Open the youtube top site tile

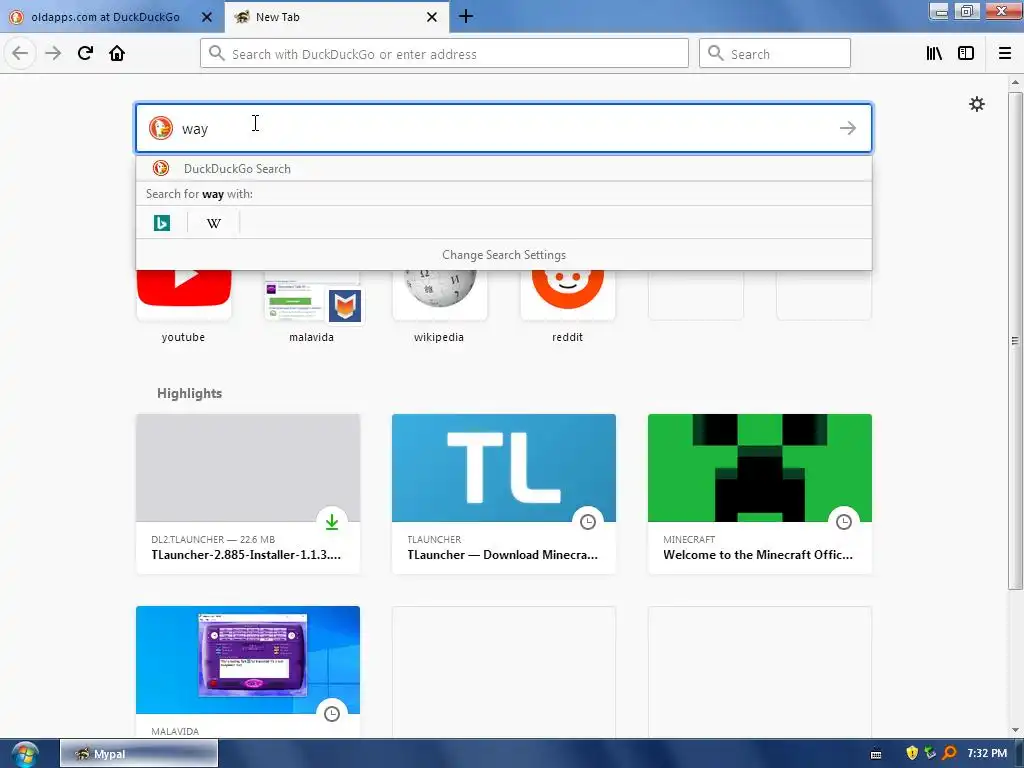coord(184,307)
